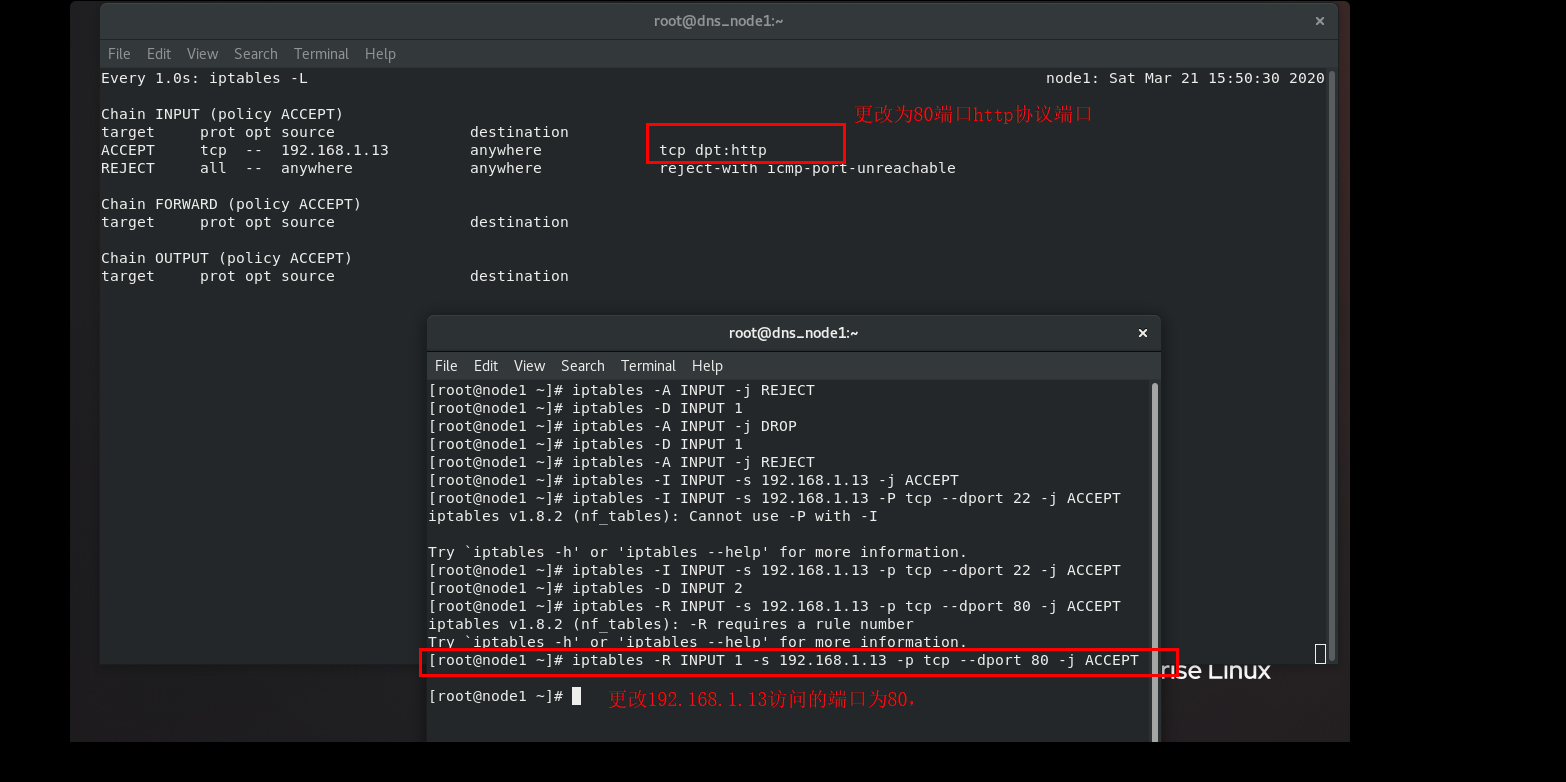Click 'Every 1.0s: iptables -L' header
The height and width of the screenshot is (782, 1566).
[x=204, y=78]
